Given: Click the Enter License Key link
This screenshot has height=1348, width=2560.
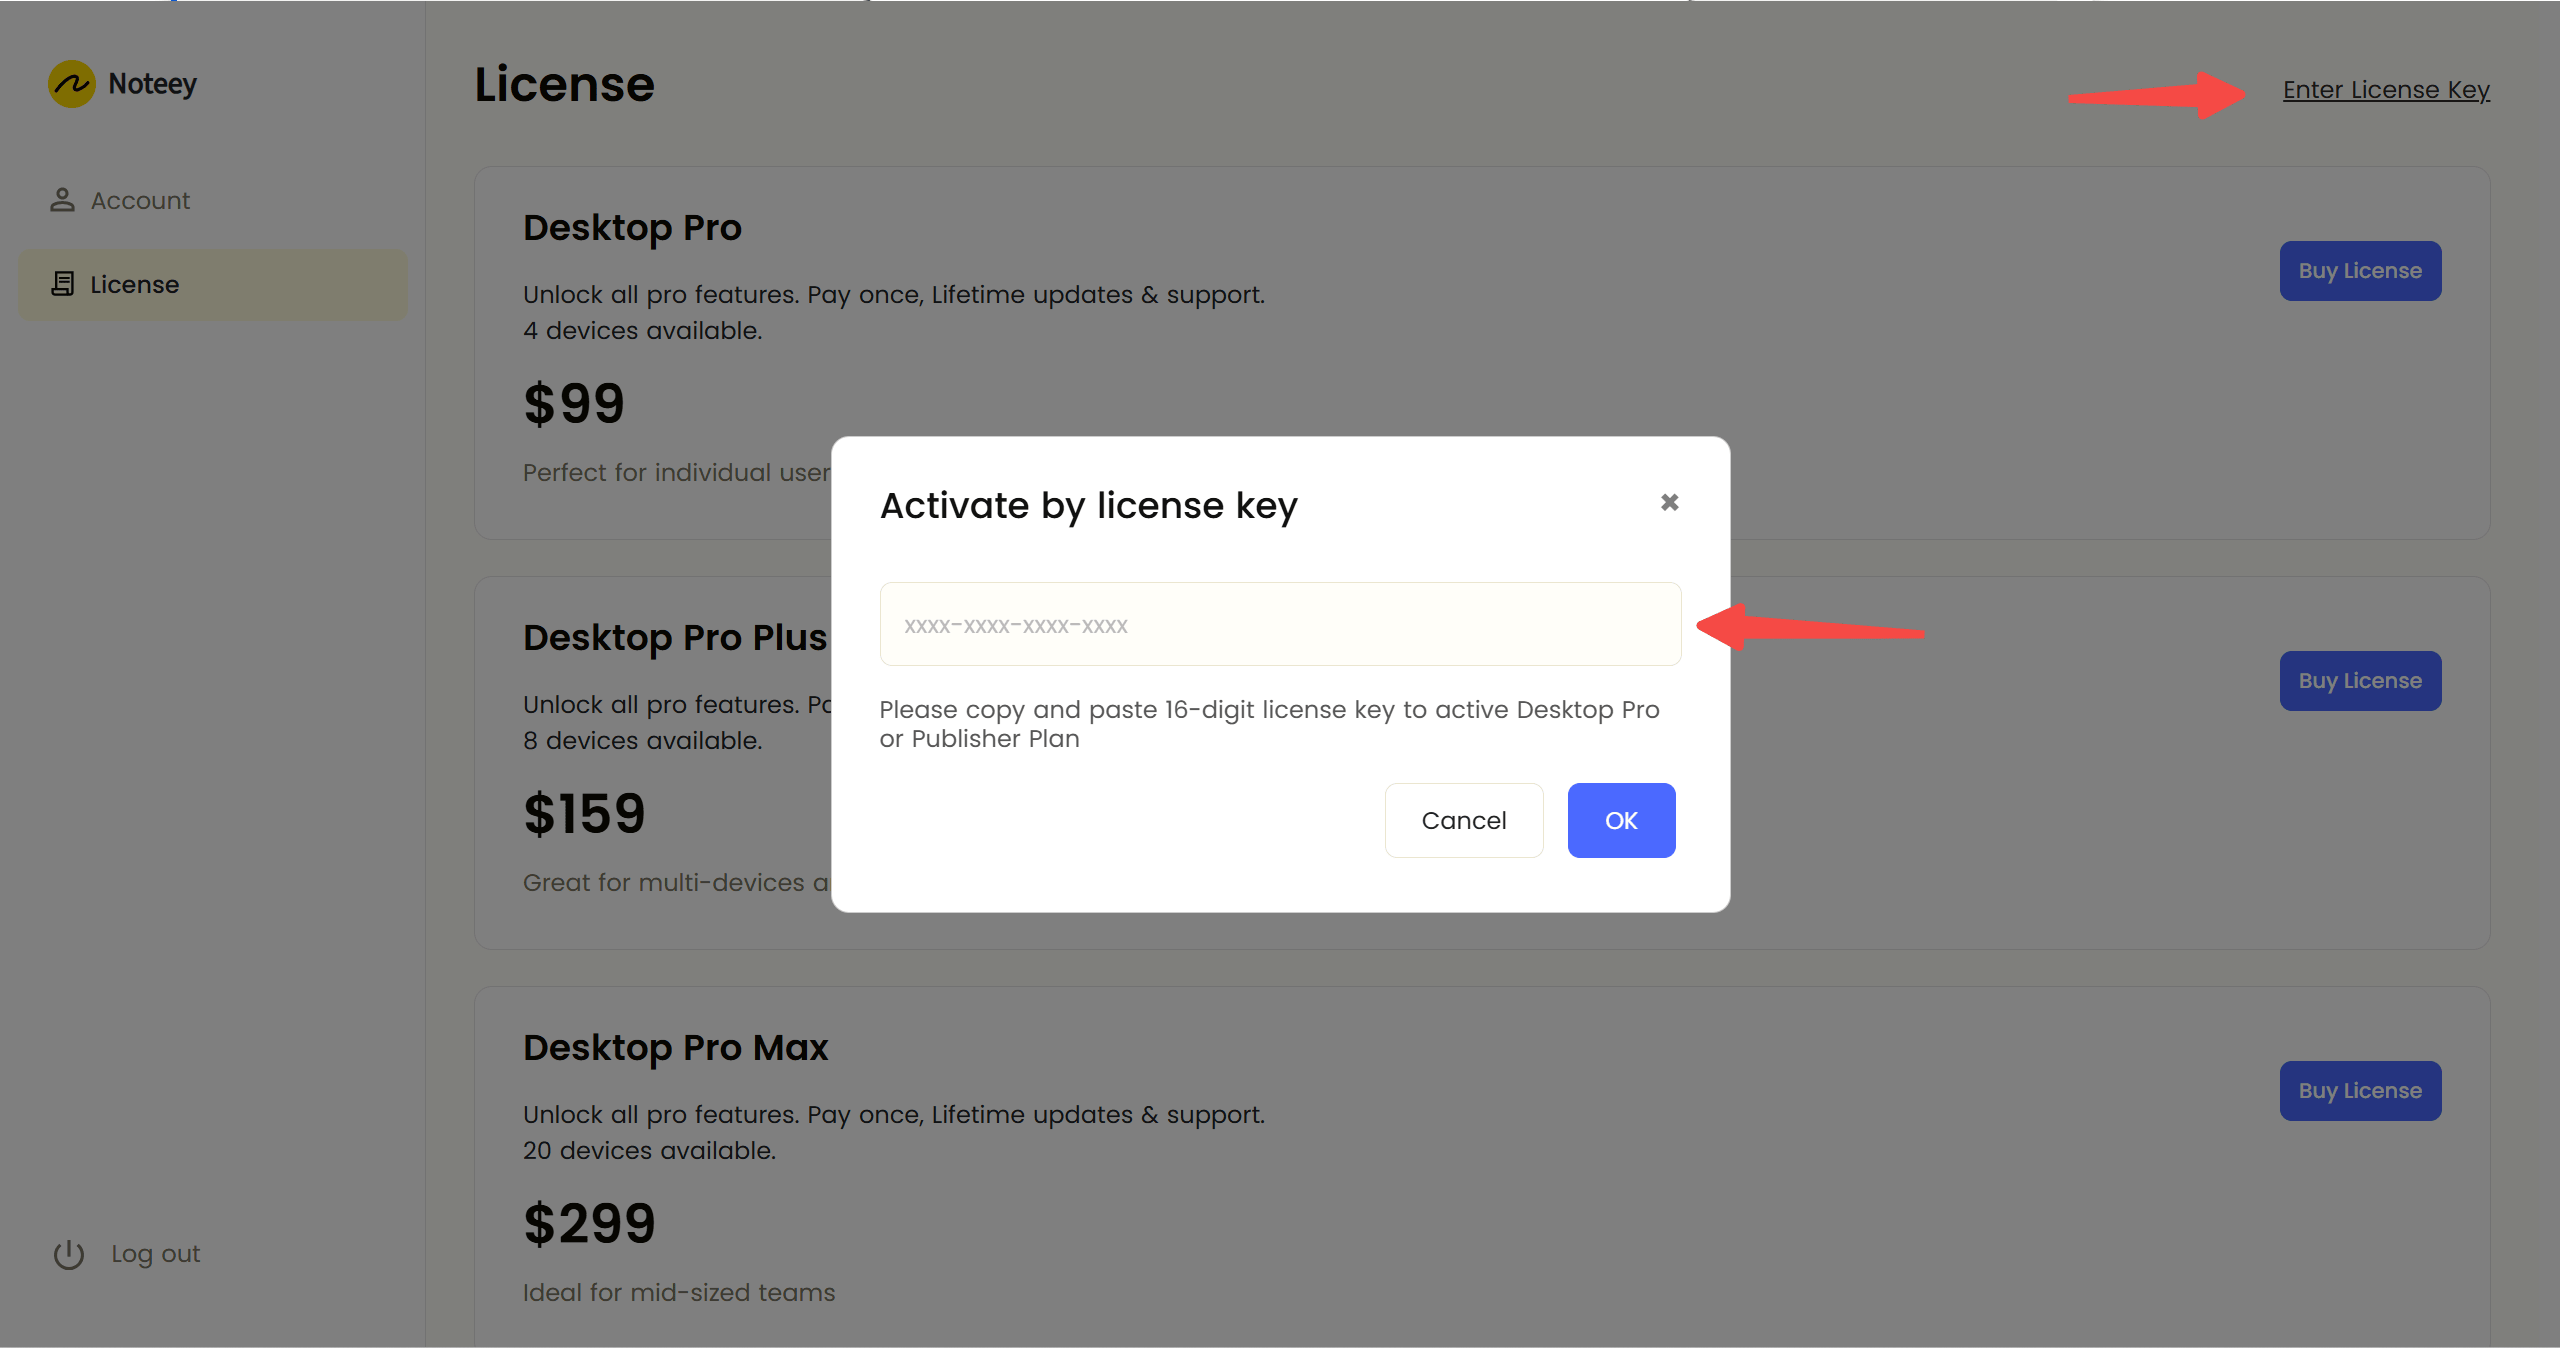Looking at the screenshot, I should (2386, 90).
